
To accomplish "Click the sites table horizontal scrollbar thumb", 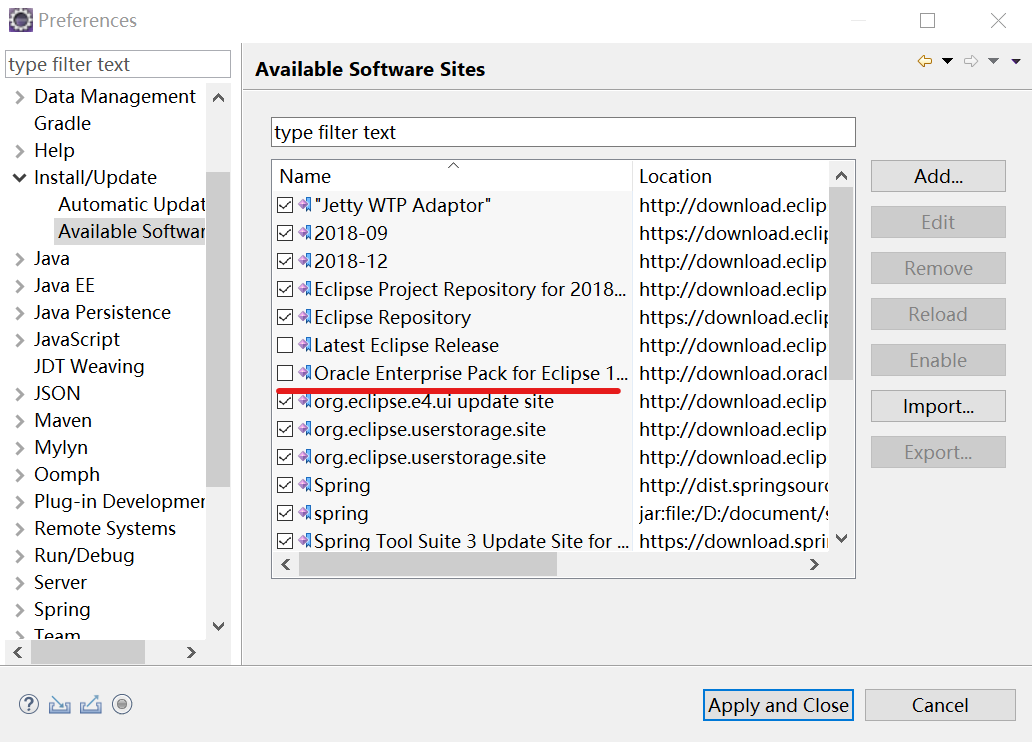I will (428, 564).
